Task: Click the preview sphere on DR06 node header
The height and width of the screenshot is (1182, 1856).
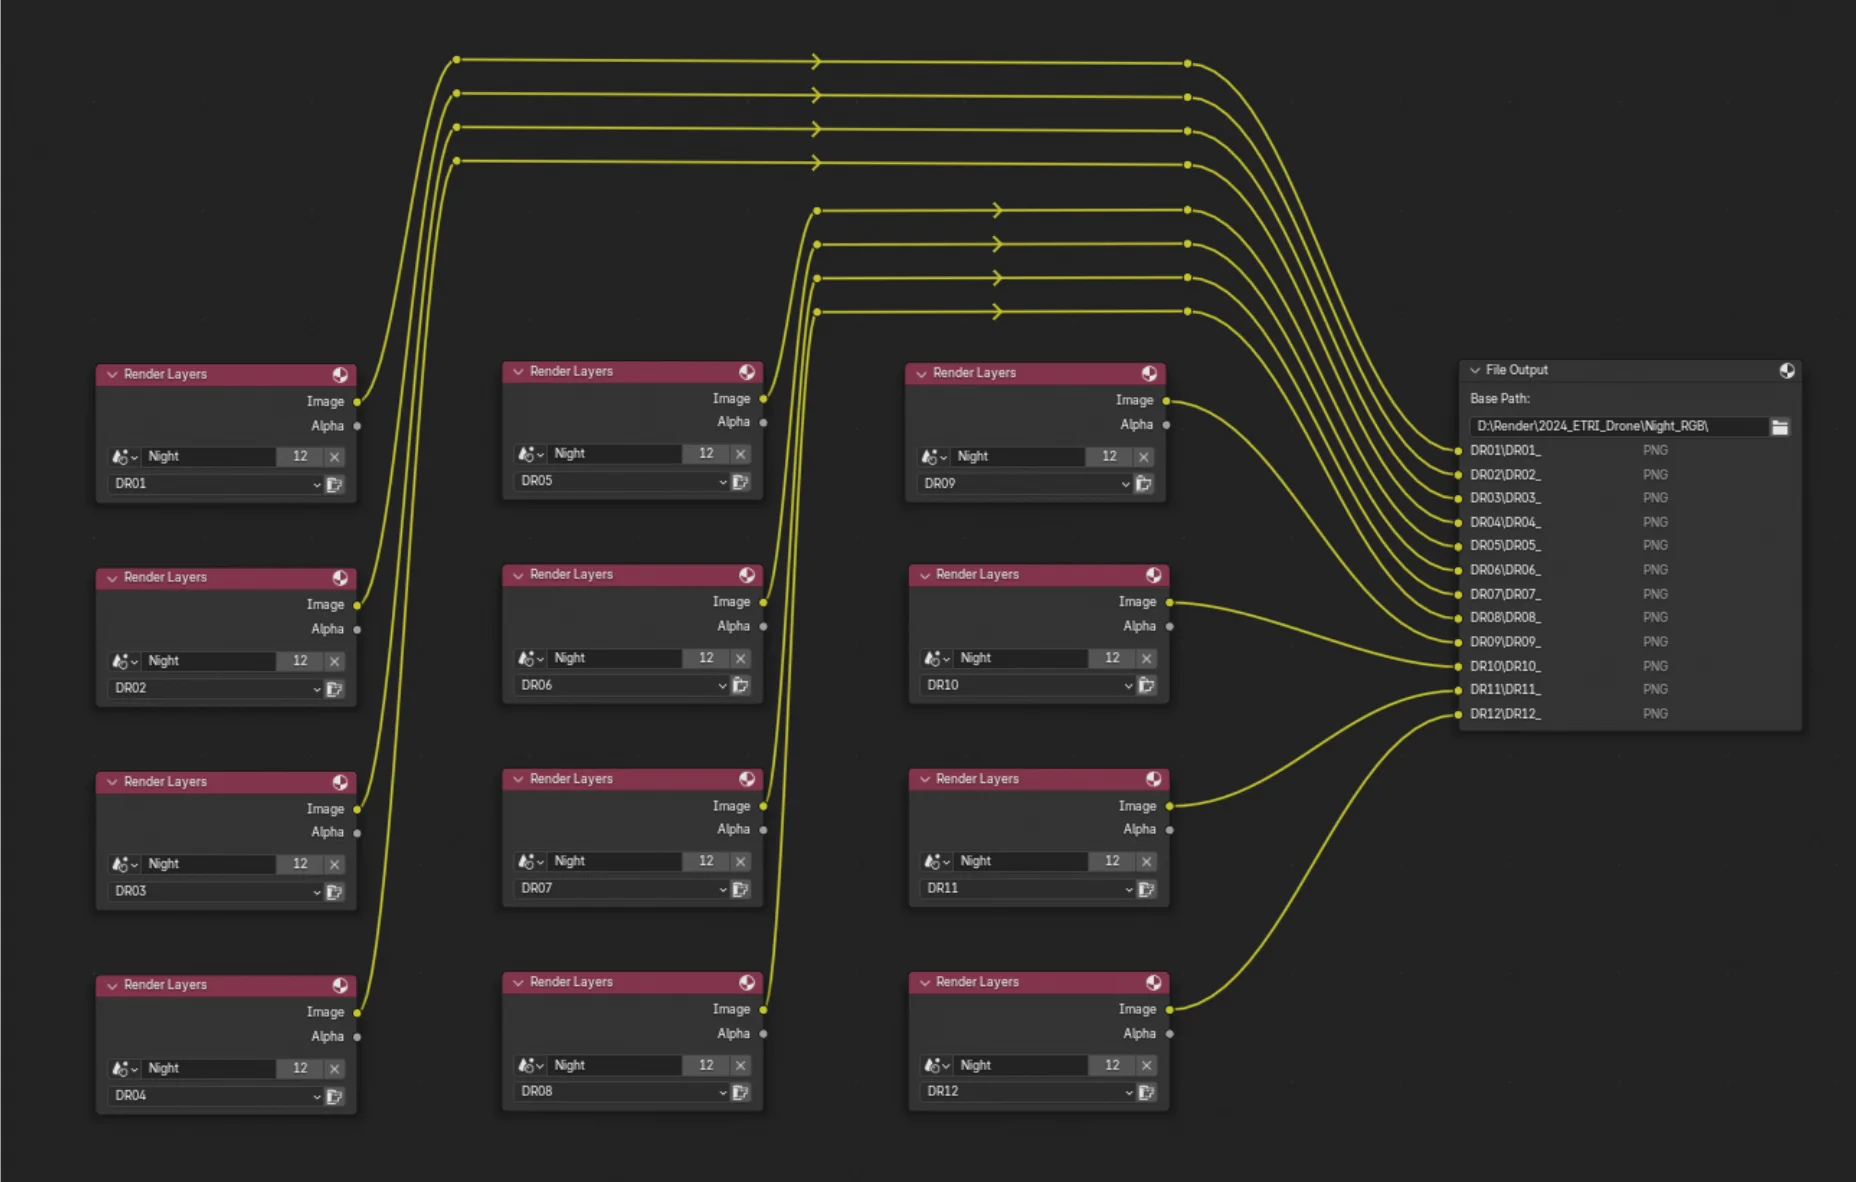Action: coord(747,574)
